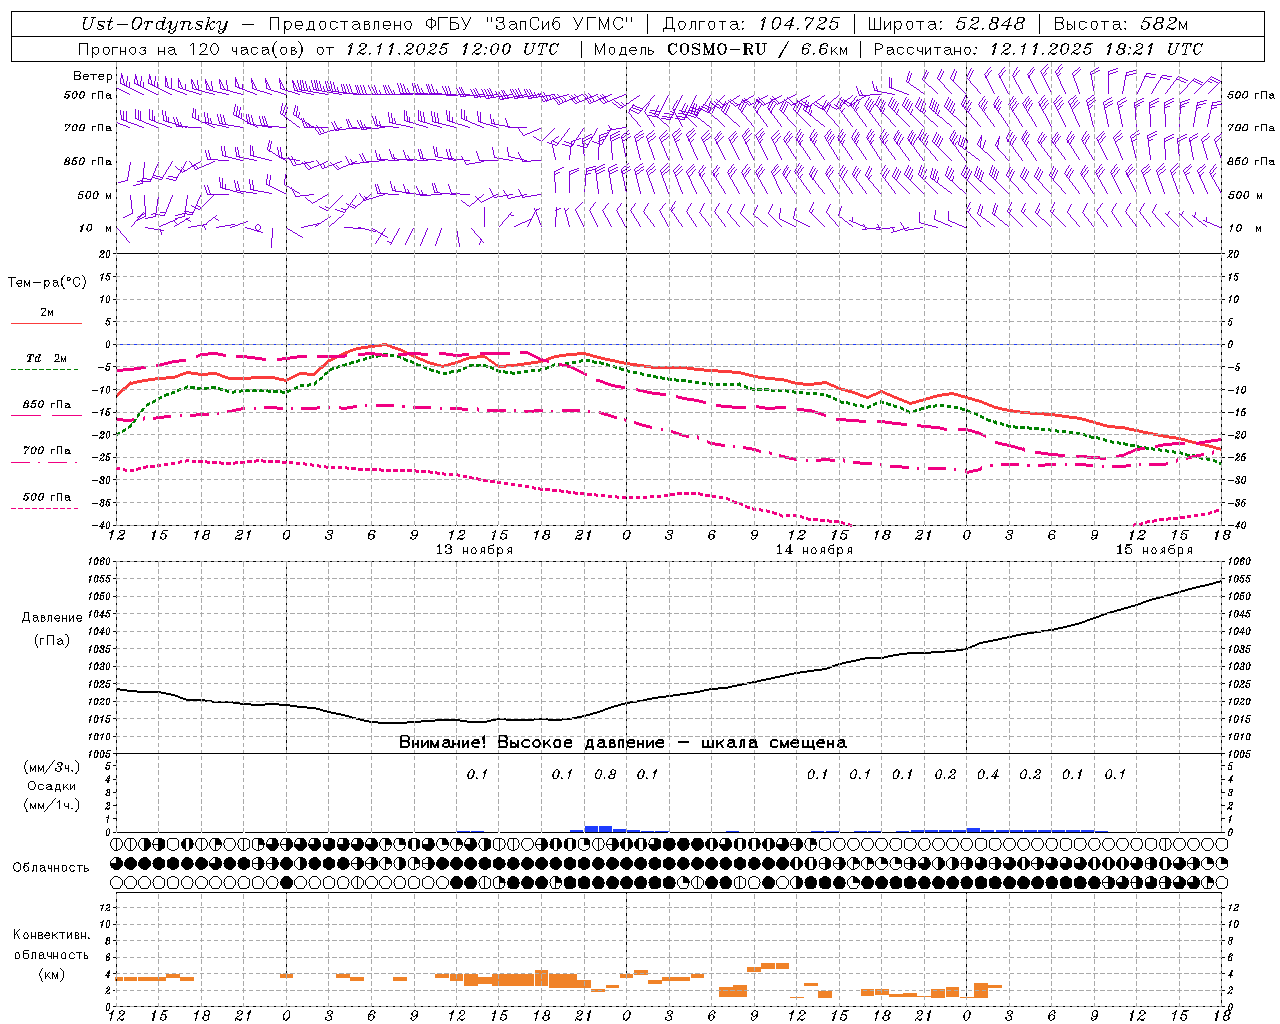Screen dimensions: 1280x1024
Task: Click the 0.8 precipitation value
Action: pyautogui.click(x=605, y=774)
